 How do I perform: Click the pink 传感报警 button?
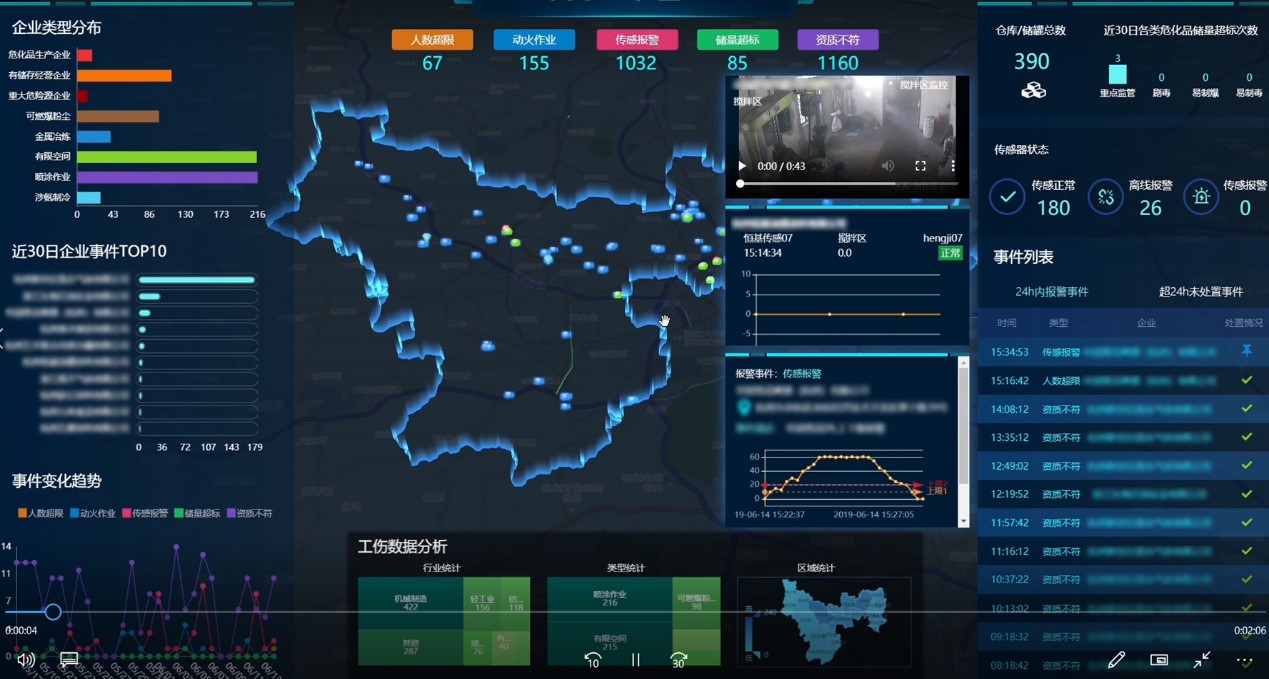637,40
